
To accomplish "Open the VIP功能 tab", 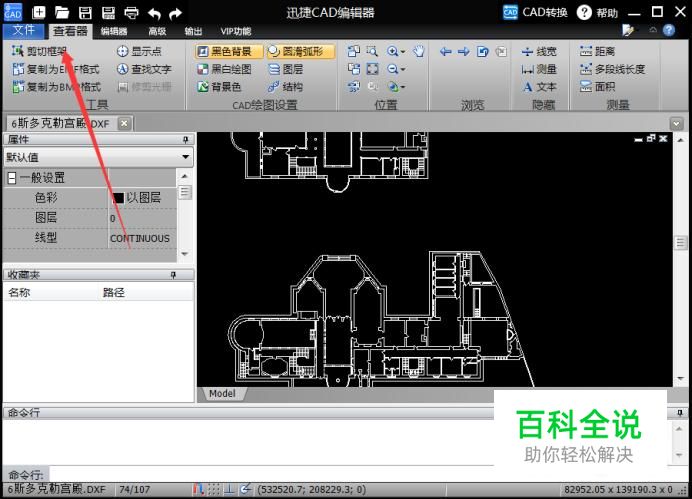I will tap(236, 31).
